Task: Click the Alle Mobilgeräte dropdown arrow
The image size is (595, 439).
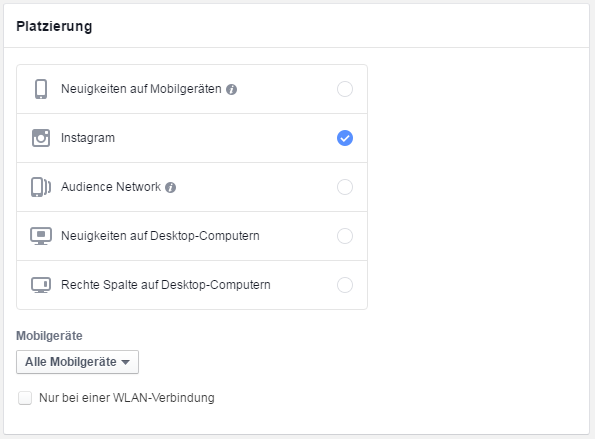Action: click(126, 362)
